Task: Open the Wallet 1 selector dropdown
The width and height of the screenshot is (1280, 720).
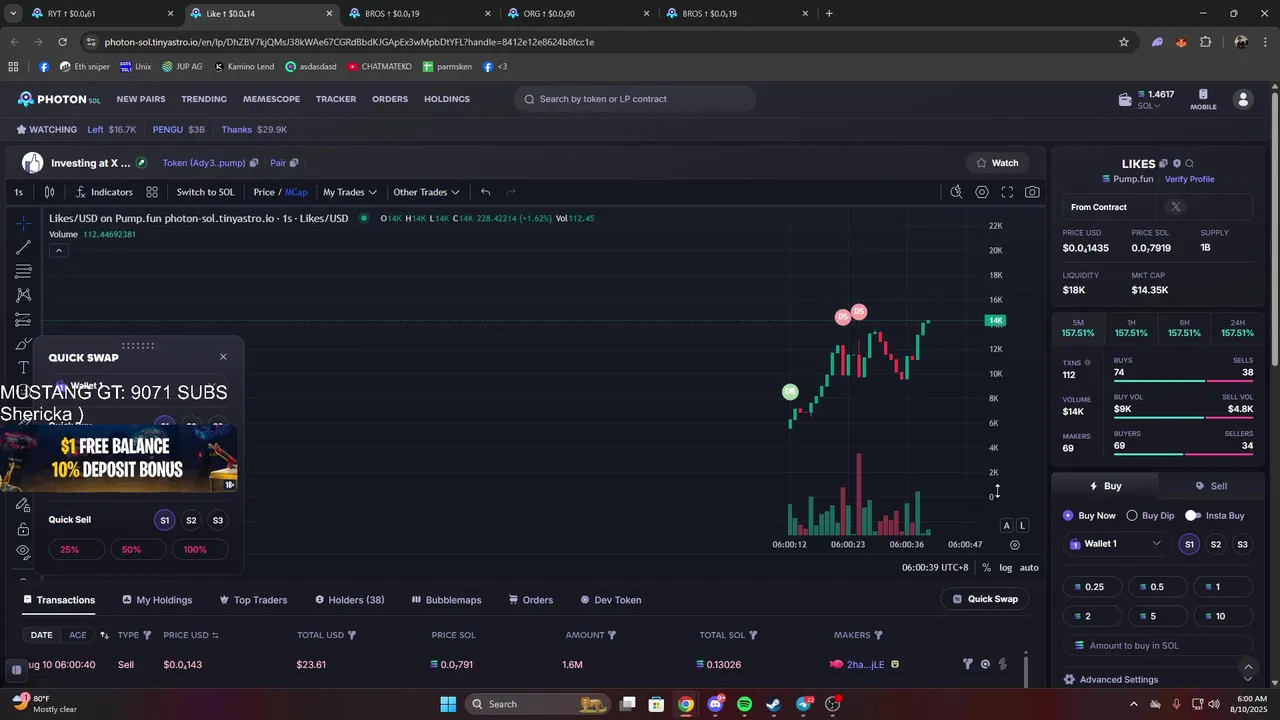Action: point(1116,544)
